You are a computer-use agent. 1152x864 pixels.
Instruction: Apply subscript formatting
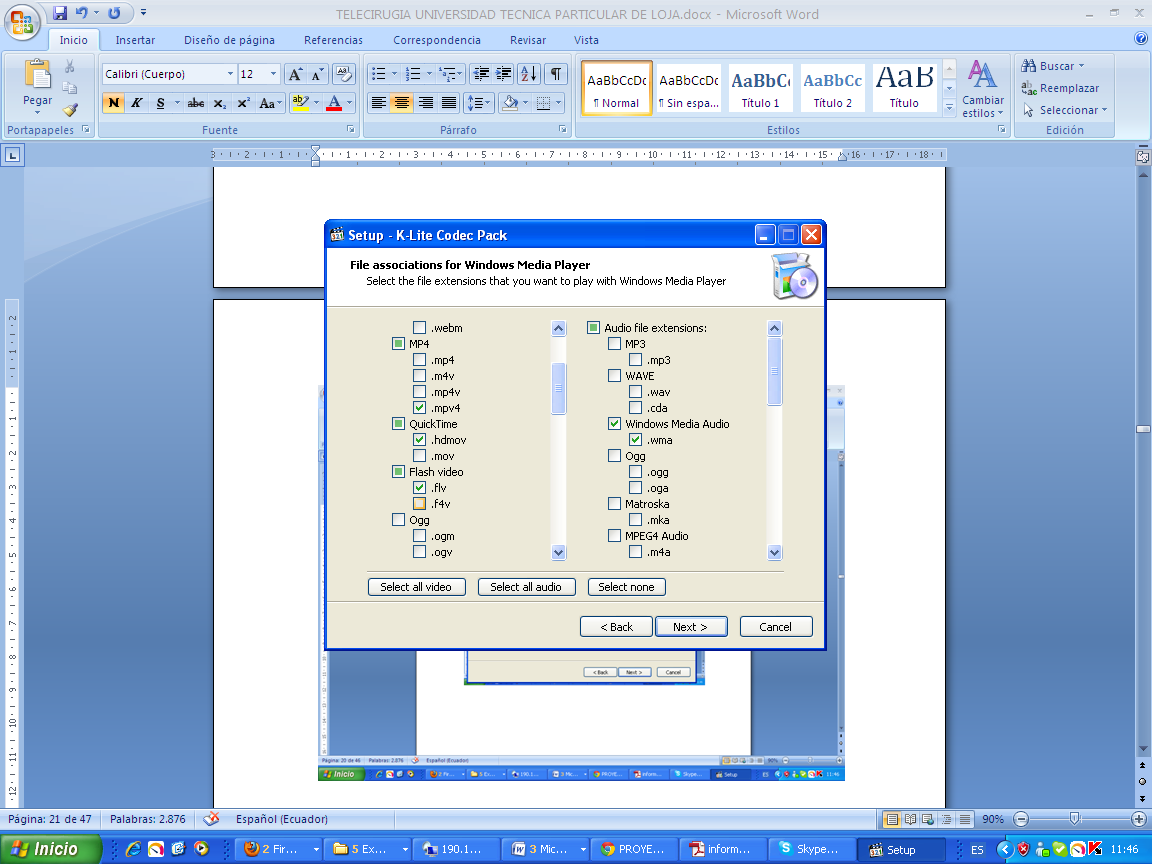coord(220,103)
